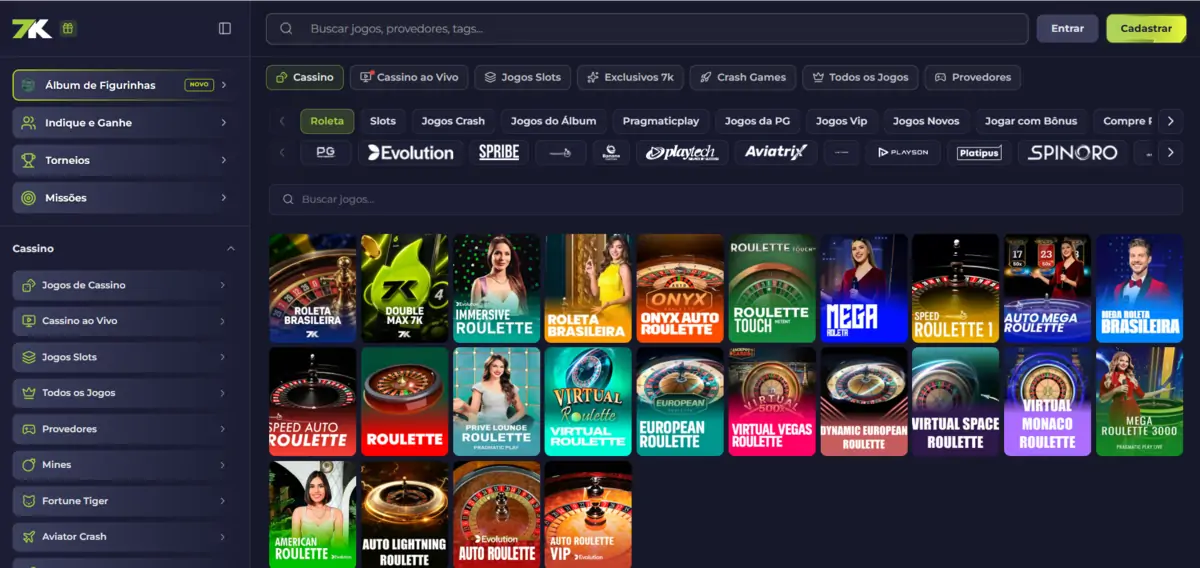Filter by Evolution provider logo
This screenshot has width=1200, height=568.
tap(410, 153)
